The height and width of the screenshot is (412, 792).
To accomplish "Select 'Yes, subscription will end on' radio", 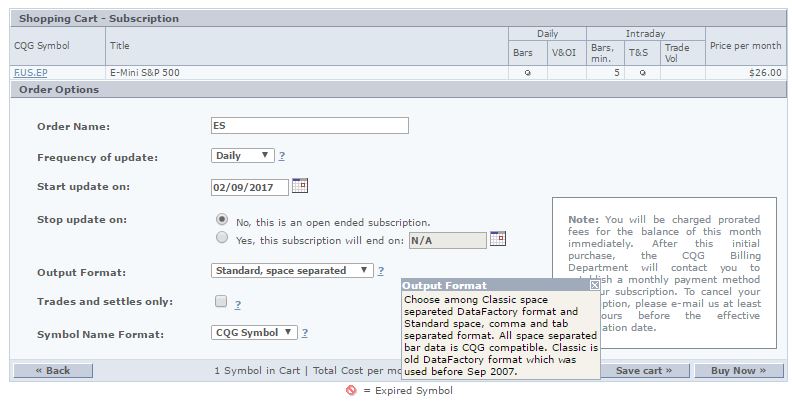I will [x=222, y=237].
